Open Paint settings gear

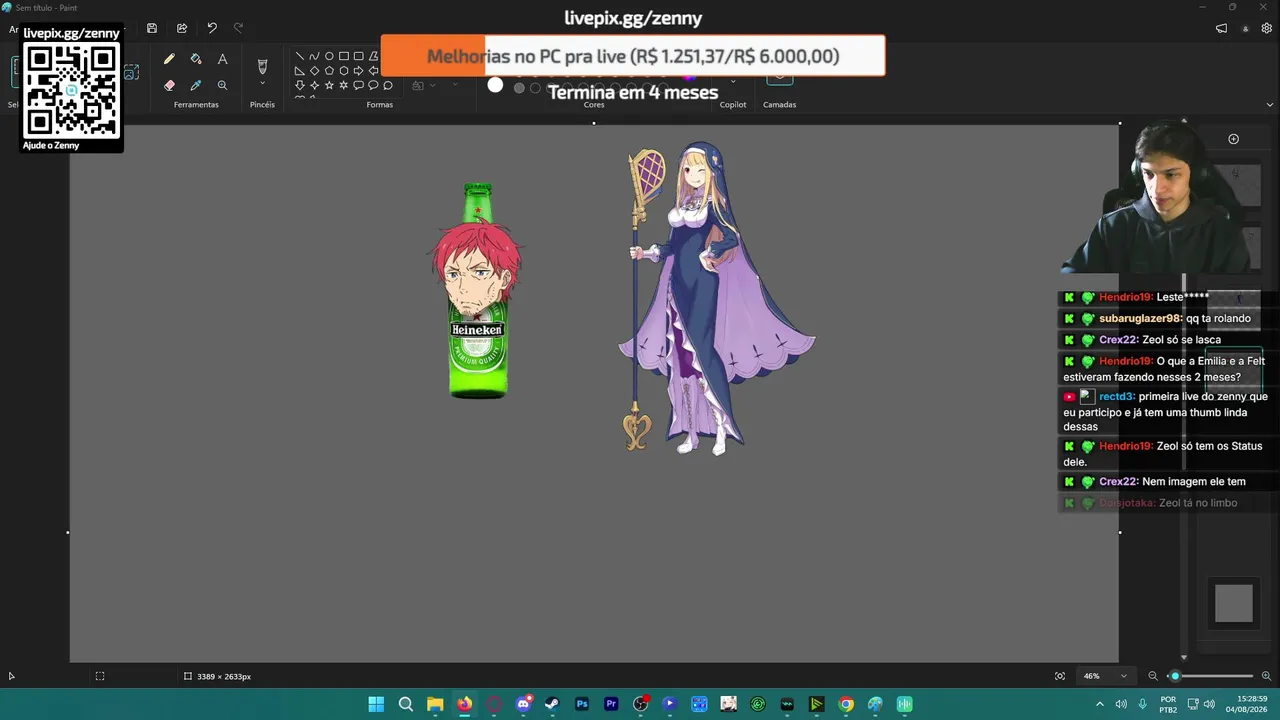click(x=1267, y=29)
